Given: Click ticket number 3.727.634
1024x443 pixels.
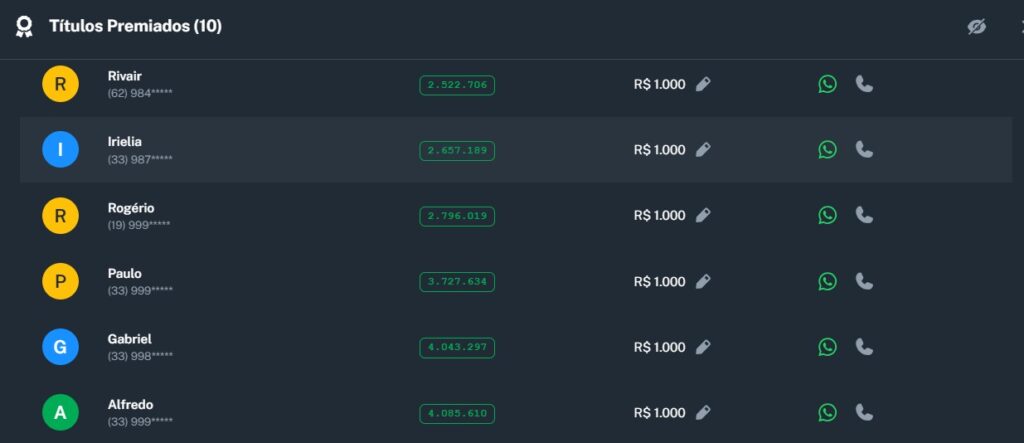Looking at the screenshot, I should point(457,282).
